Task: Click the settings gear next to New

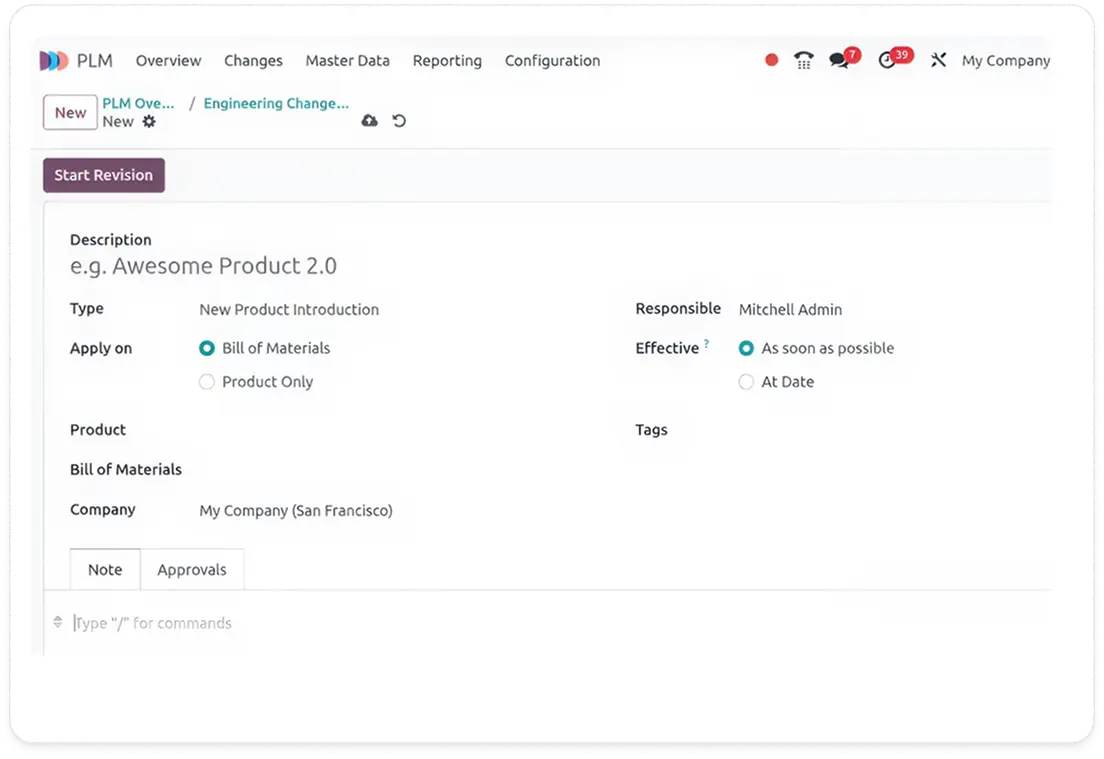Action: pos(149,121)
